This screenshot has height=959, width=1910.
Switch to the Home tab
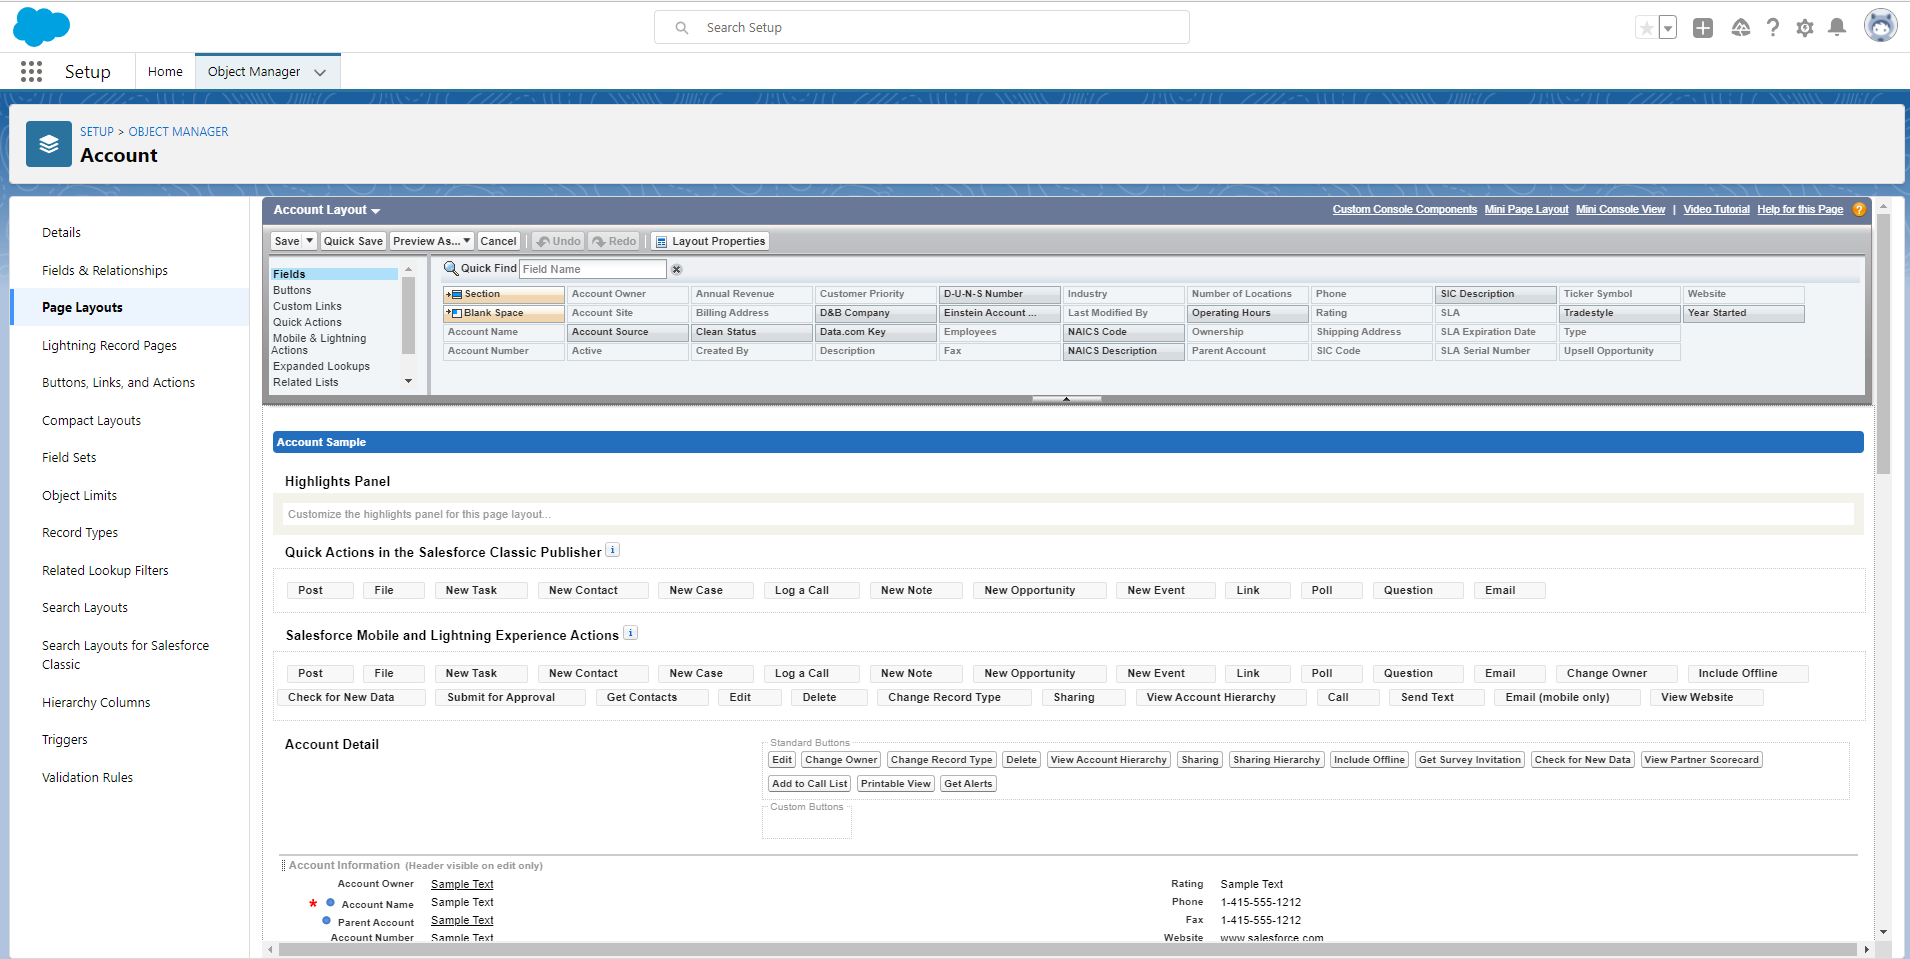[165, 72]
